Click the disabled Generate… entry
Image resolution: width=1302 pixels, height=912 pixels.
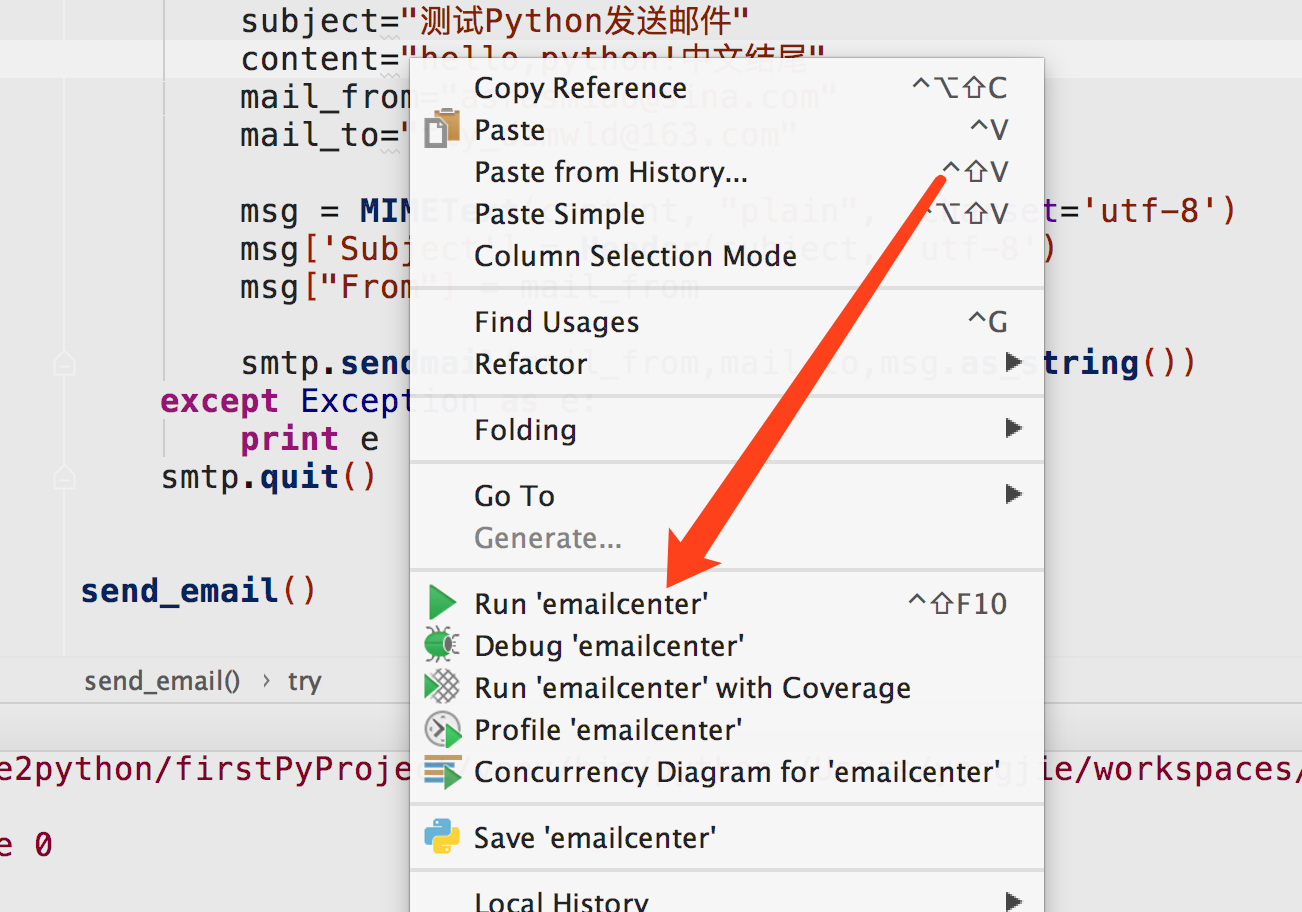[727, 538]
